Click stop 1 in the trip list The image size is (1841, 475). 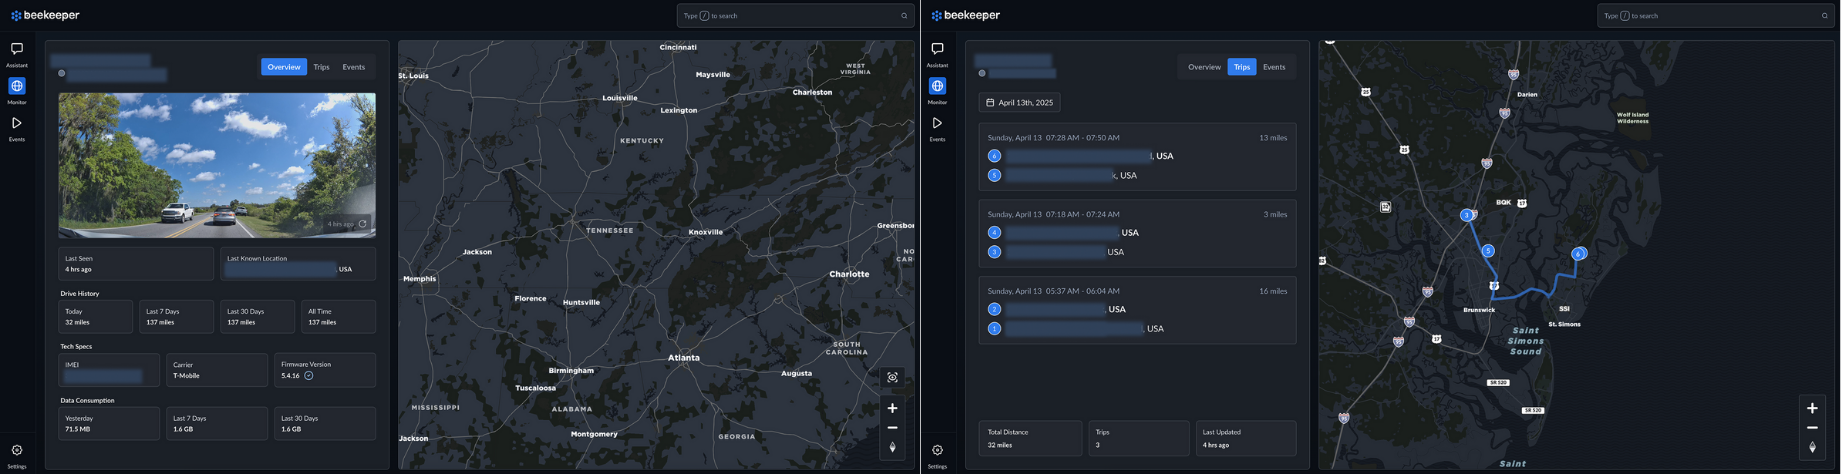click(x=994, y=328)
